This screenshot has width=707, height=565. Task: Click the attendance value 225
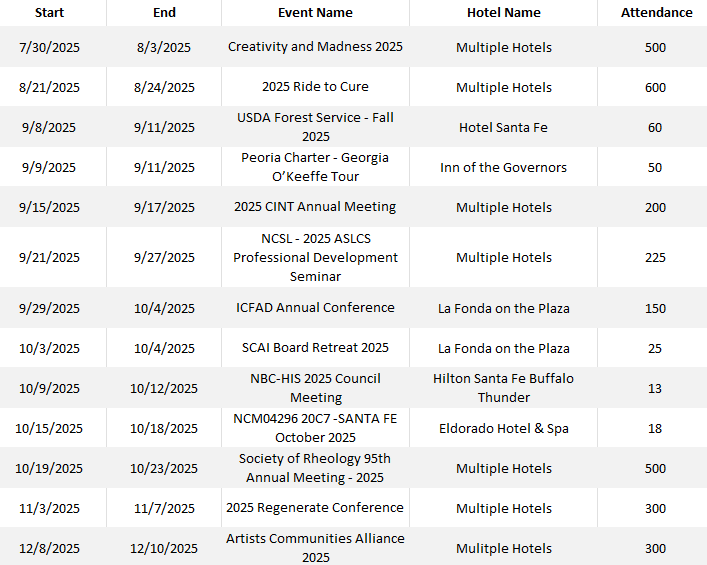655,257
